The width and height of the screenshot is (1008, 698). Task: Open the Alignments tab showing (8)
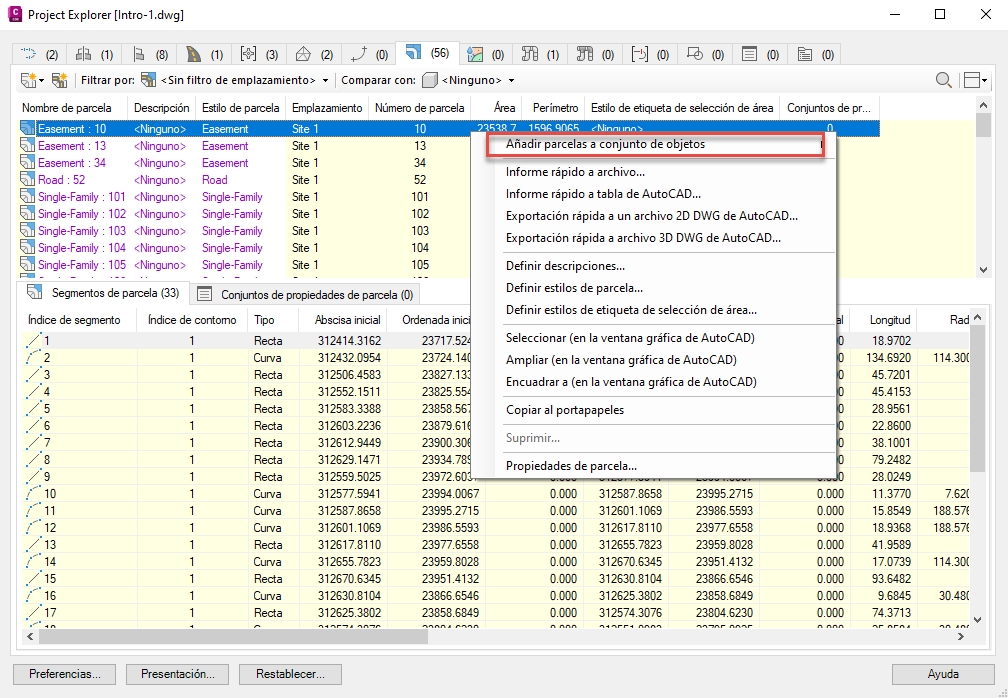149,54
